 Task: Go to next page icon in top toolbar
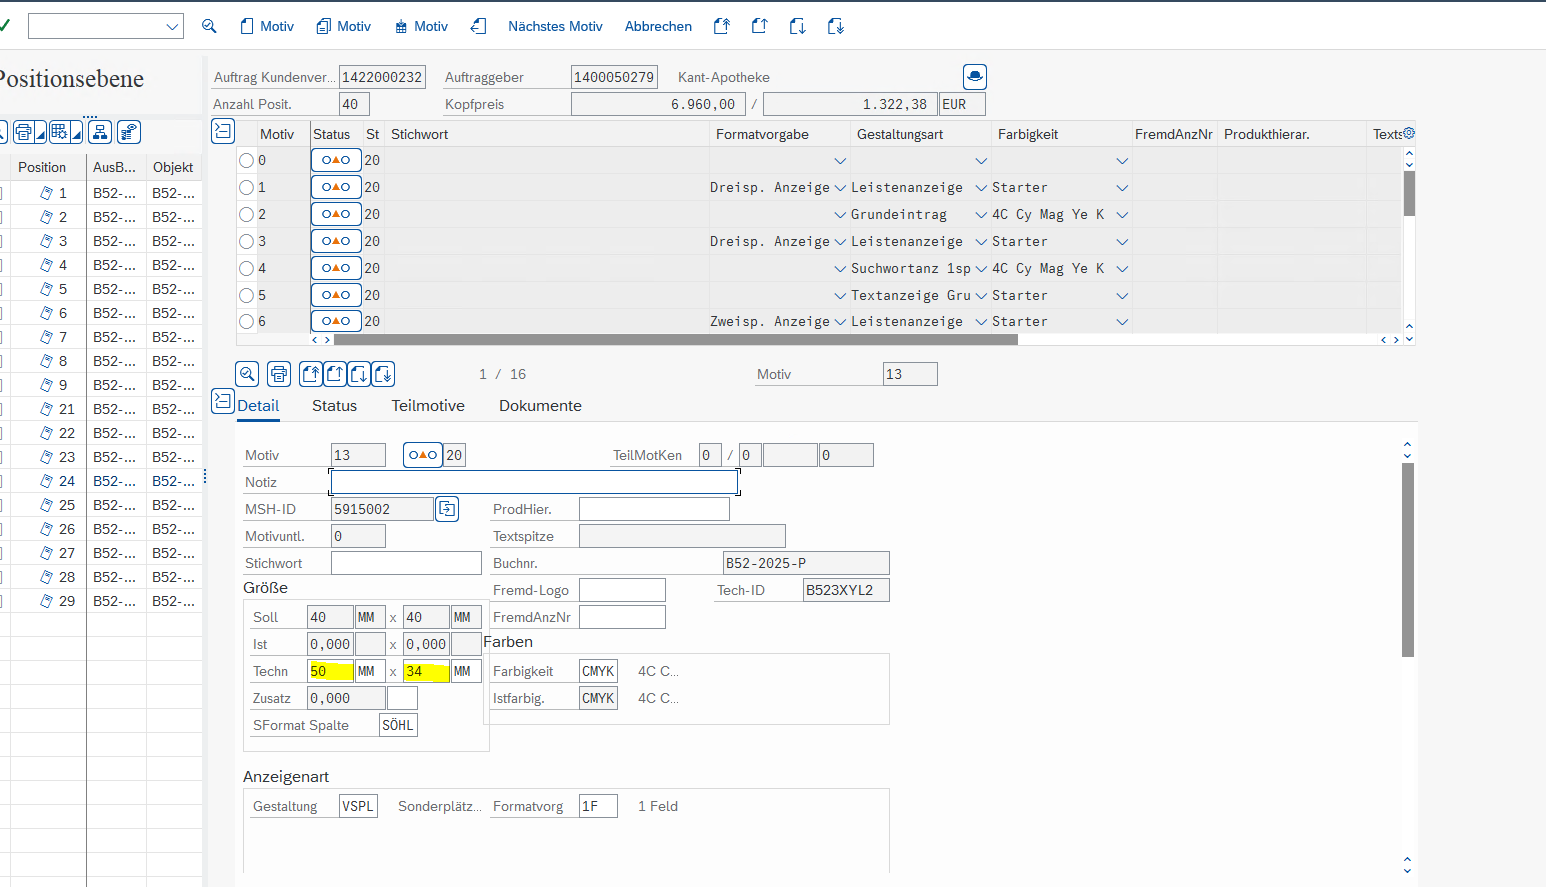pyautogui.click(x=798, y=26)
